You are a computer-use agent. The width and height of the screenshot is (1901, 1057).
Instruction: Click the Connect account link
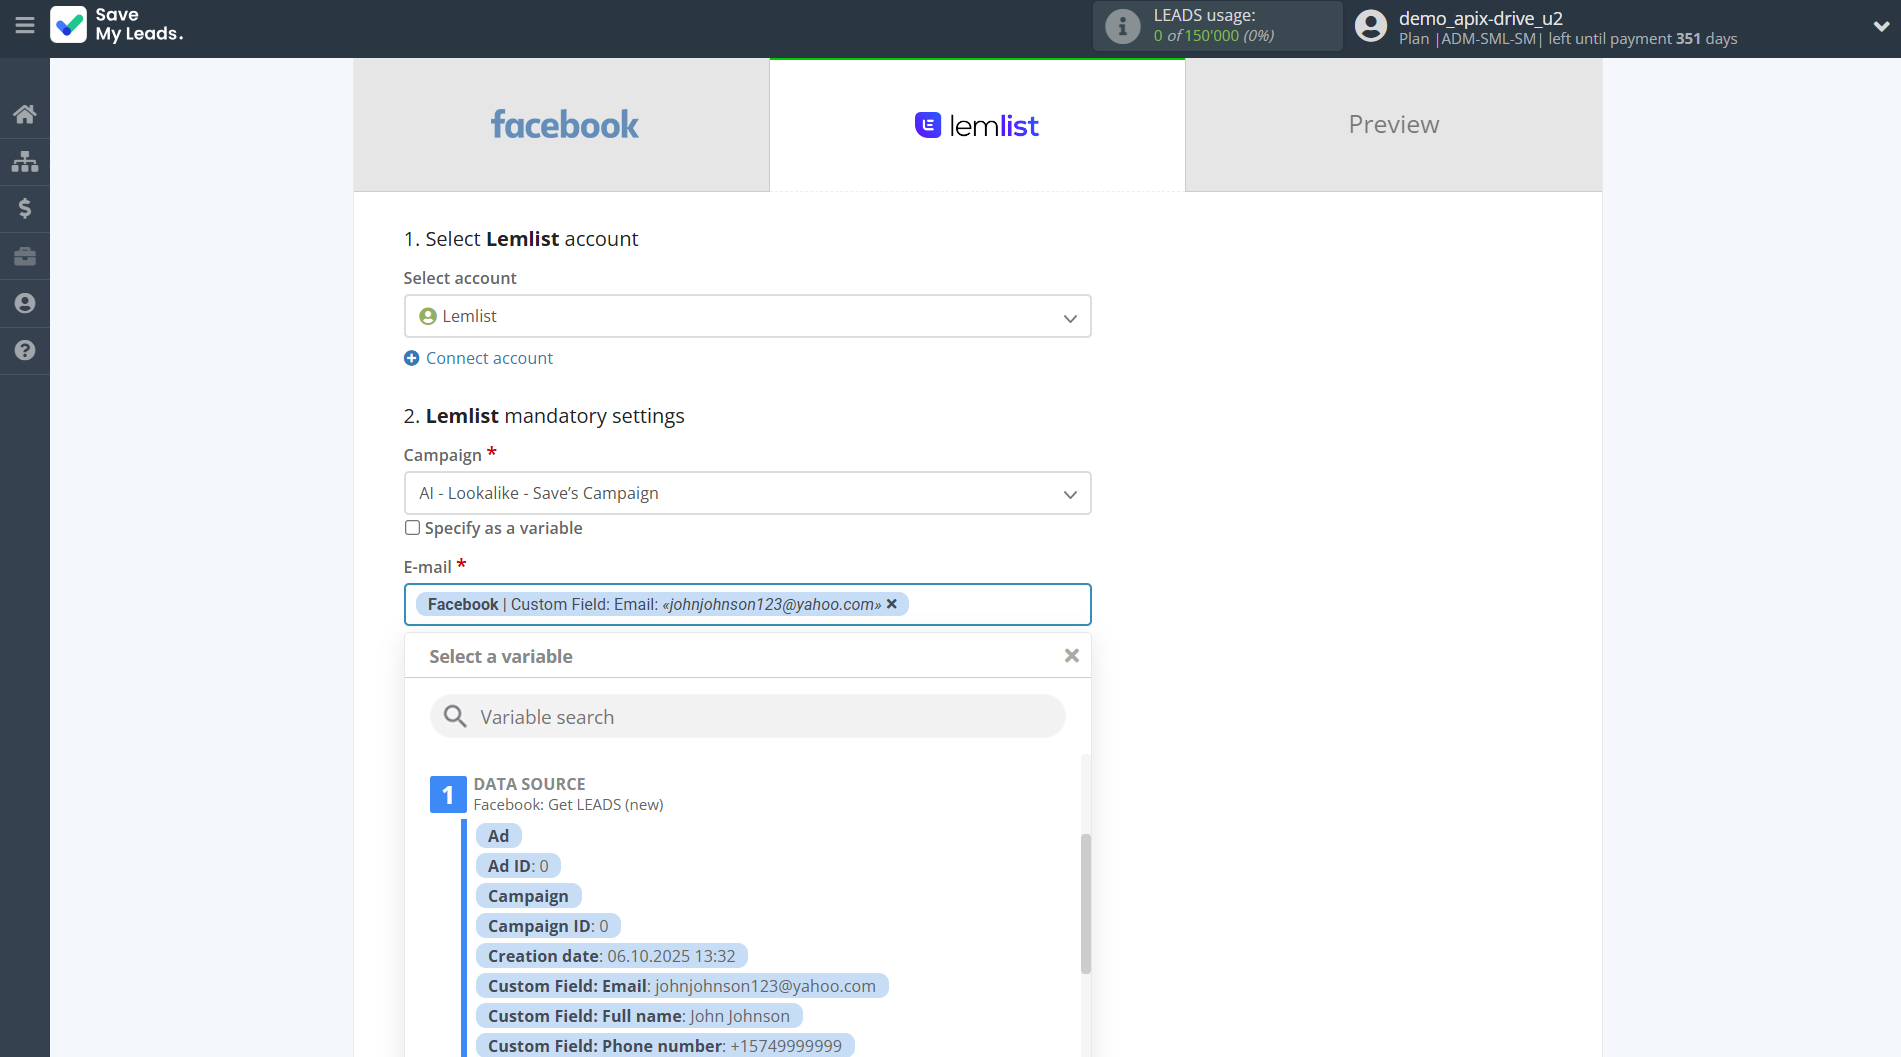coord(489,358)
